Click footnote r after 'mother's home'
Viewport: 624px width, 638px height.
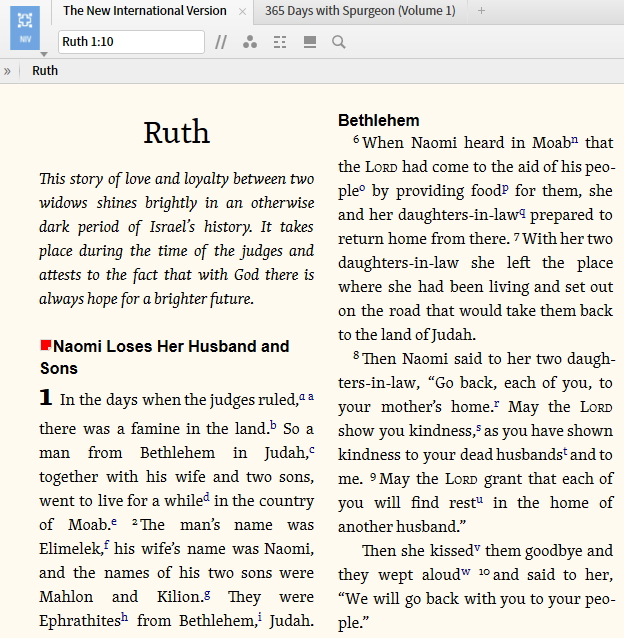coord(496,404)
